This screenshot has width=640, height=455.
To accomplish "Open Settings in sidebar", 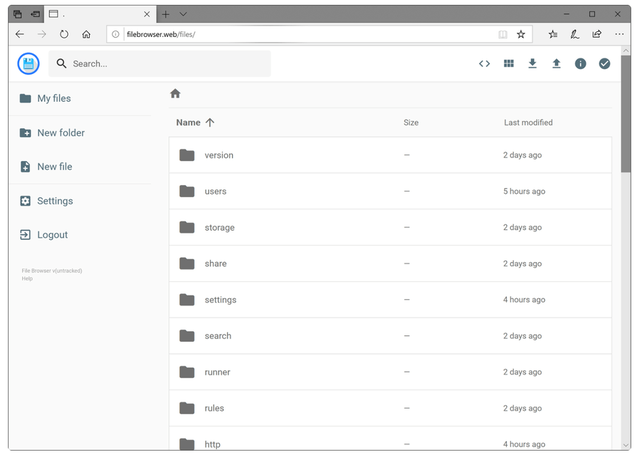I will 47,201.
